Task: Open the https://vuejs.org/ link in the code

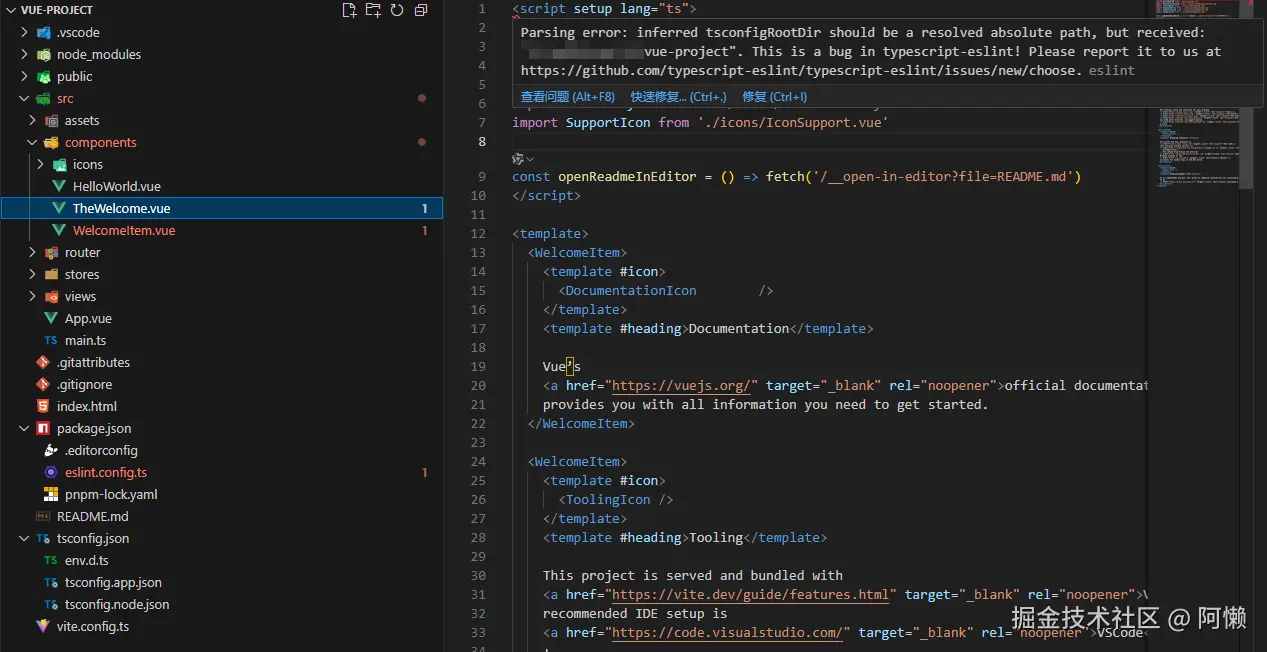Action: click(x=685, y=385)
